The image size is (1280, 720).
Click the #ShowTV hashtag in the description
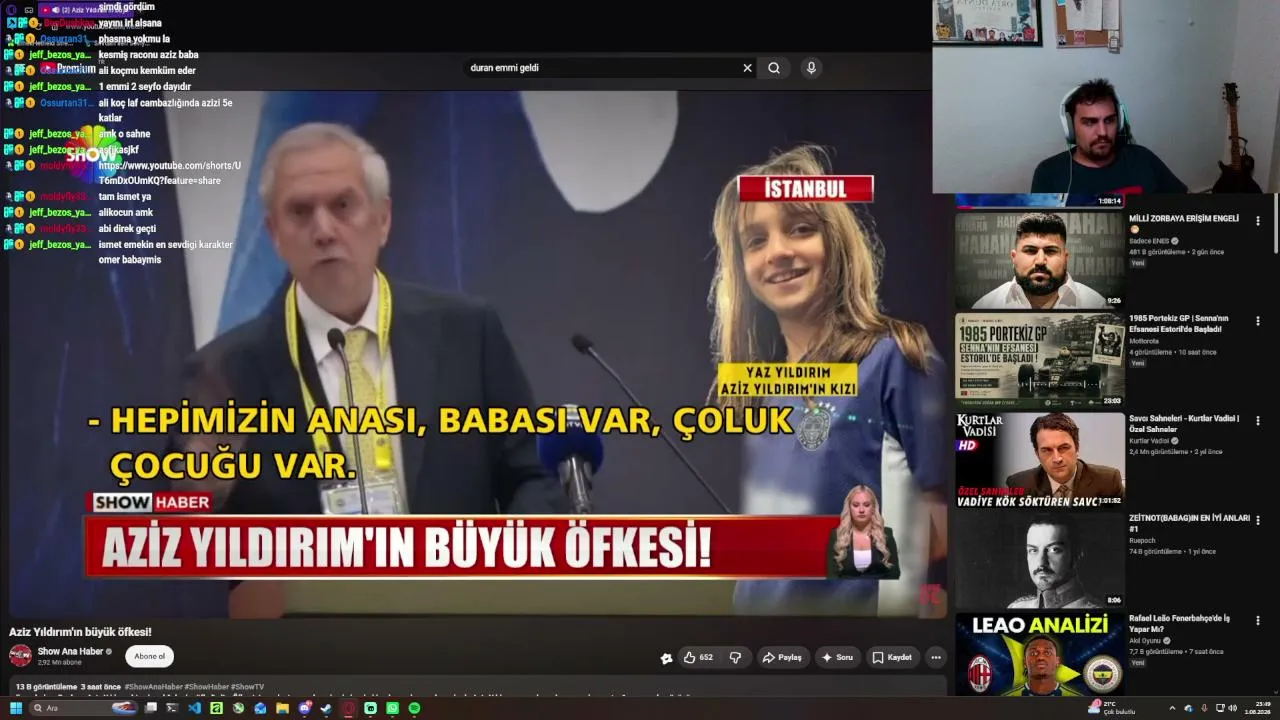coord(247,687)
